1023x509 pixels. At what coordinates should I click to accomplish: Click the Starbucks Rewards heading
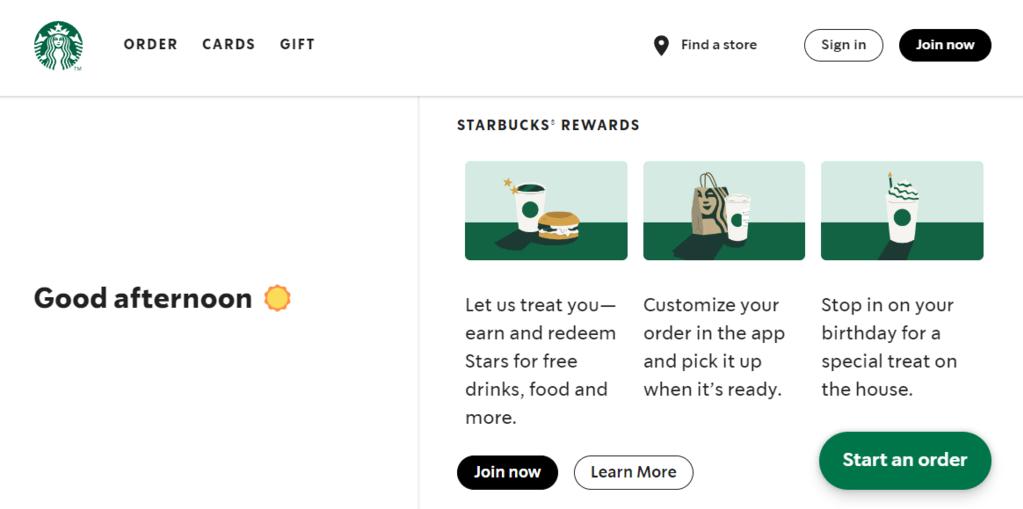click(x=548, y=126)
